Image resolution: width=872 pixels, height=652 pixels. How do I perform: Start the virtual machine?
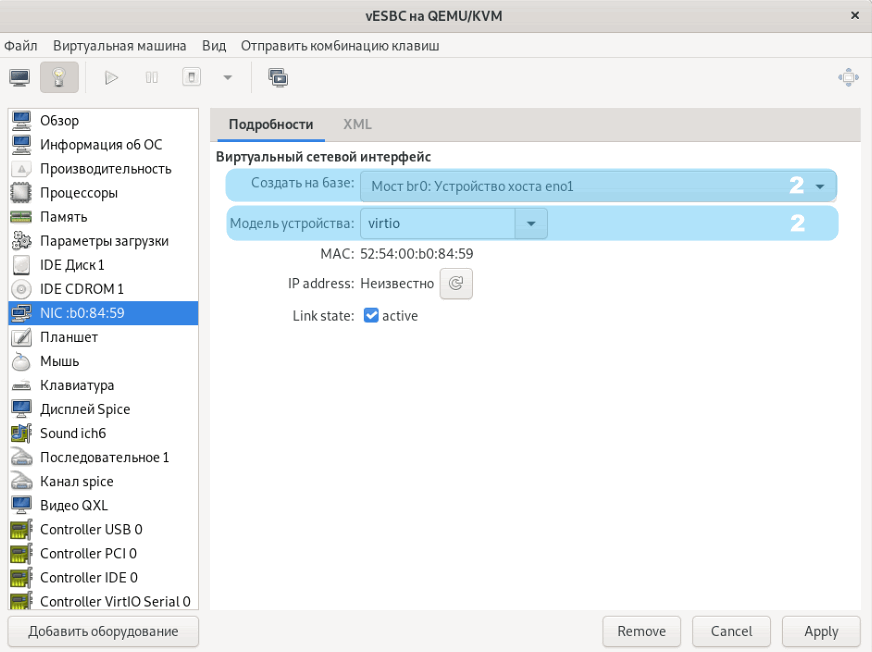pos(111,77)
